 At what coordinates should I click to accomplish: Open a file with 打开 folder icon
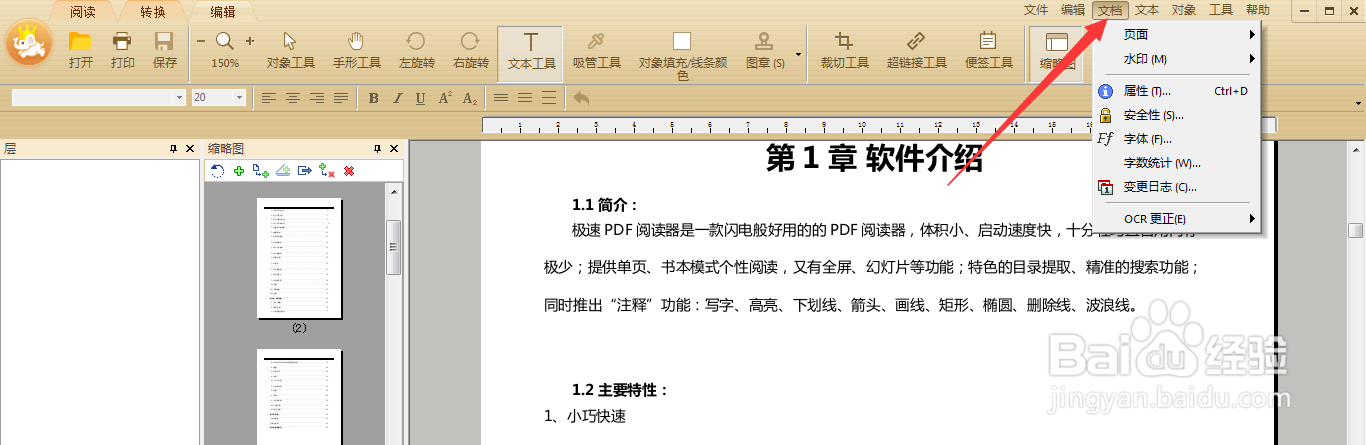[x=81, y=51]
